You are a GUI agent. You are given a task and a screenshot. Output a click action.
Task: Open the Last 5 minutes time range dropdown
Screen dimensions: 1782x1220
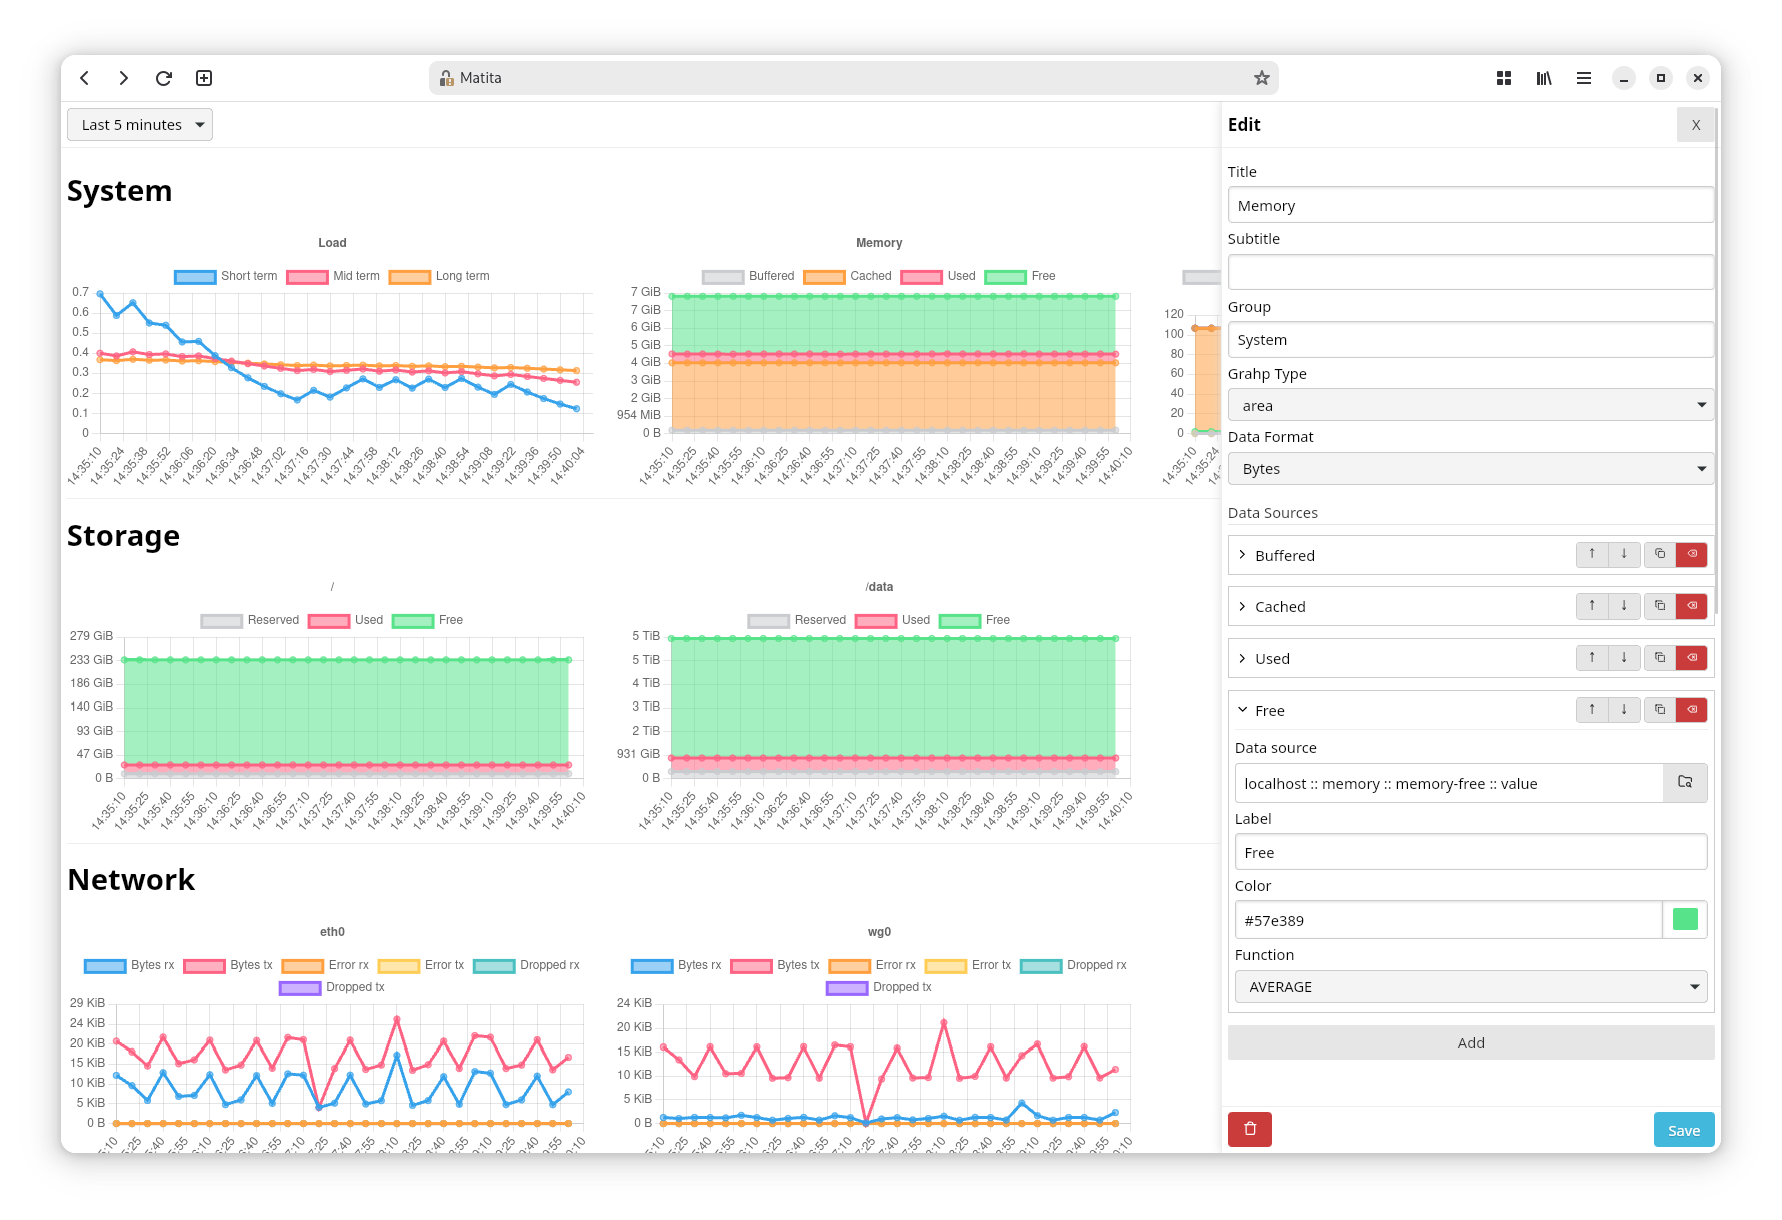coord(140,125)
